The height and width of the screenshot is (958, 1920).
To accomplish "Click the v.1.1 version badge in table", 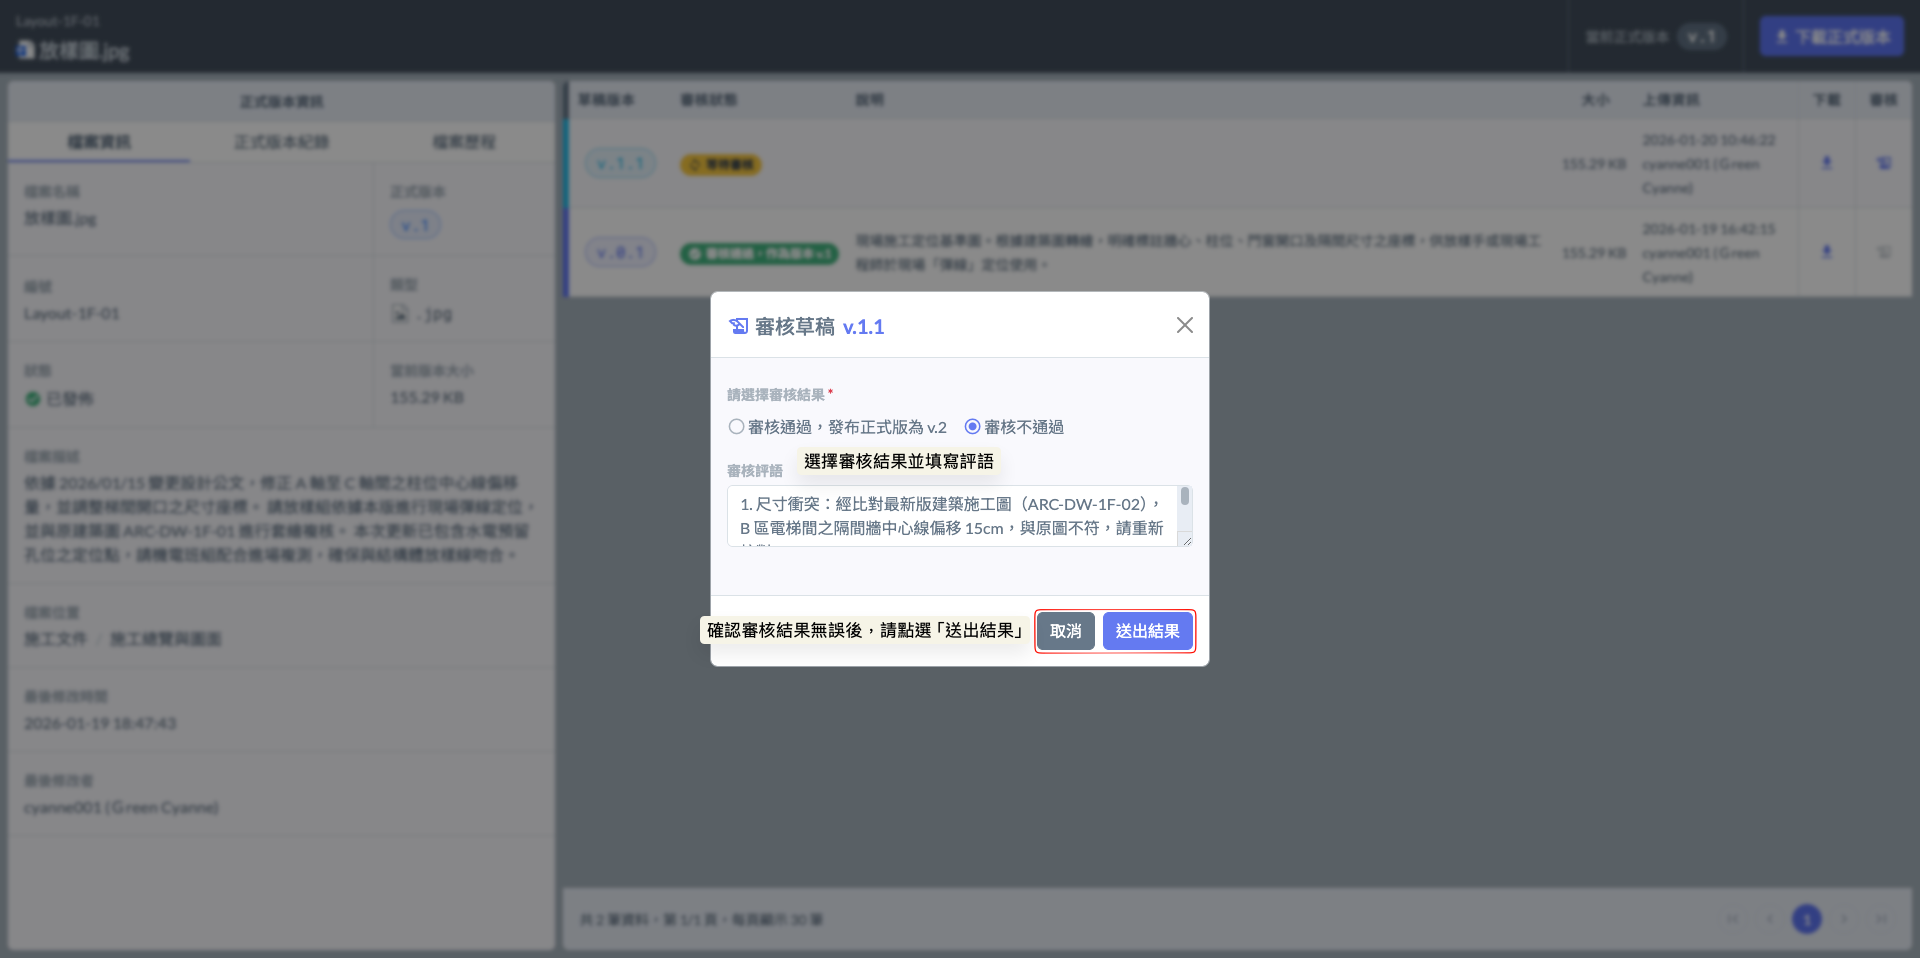I will pyautogui.click(x=620, y=164).
